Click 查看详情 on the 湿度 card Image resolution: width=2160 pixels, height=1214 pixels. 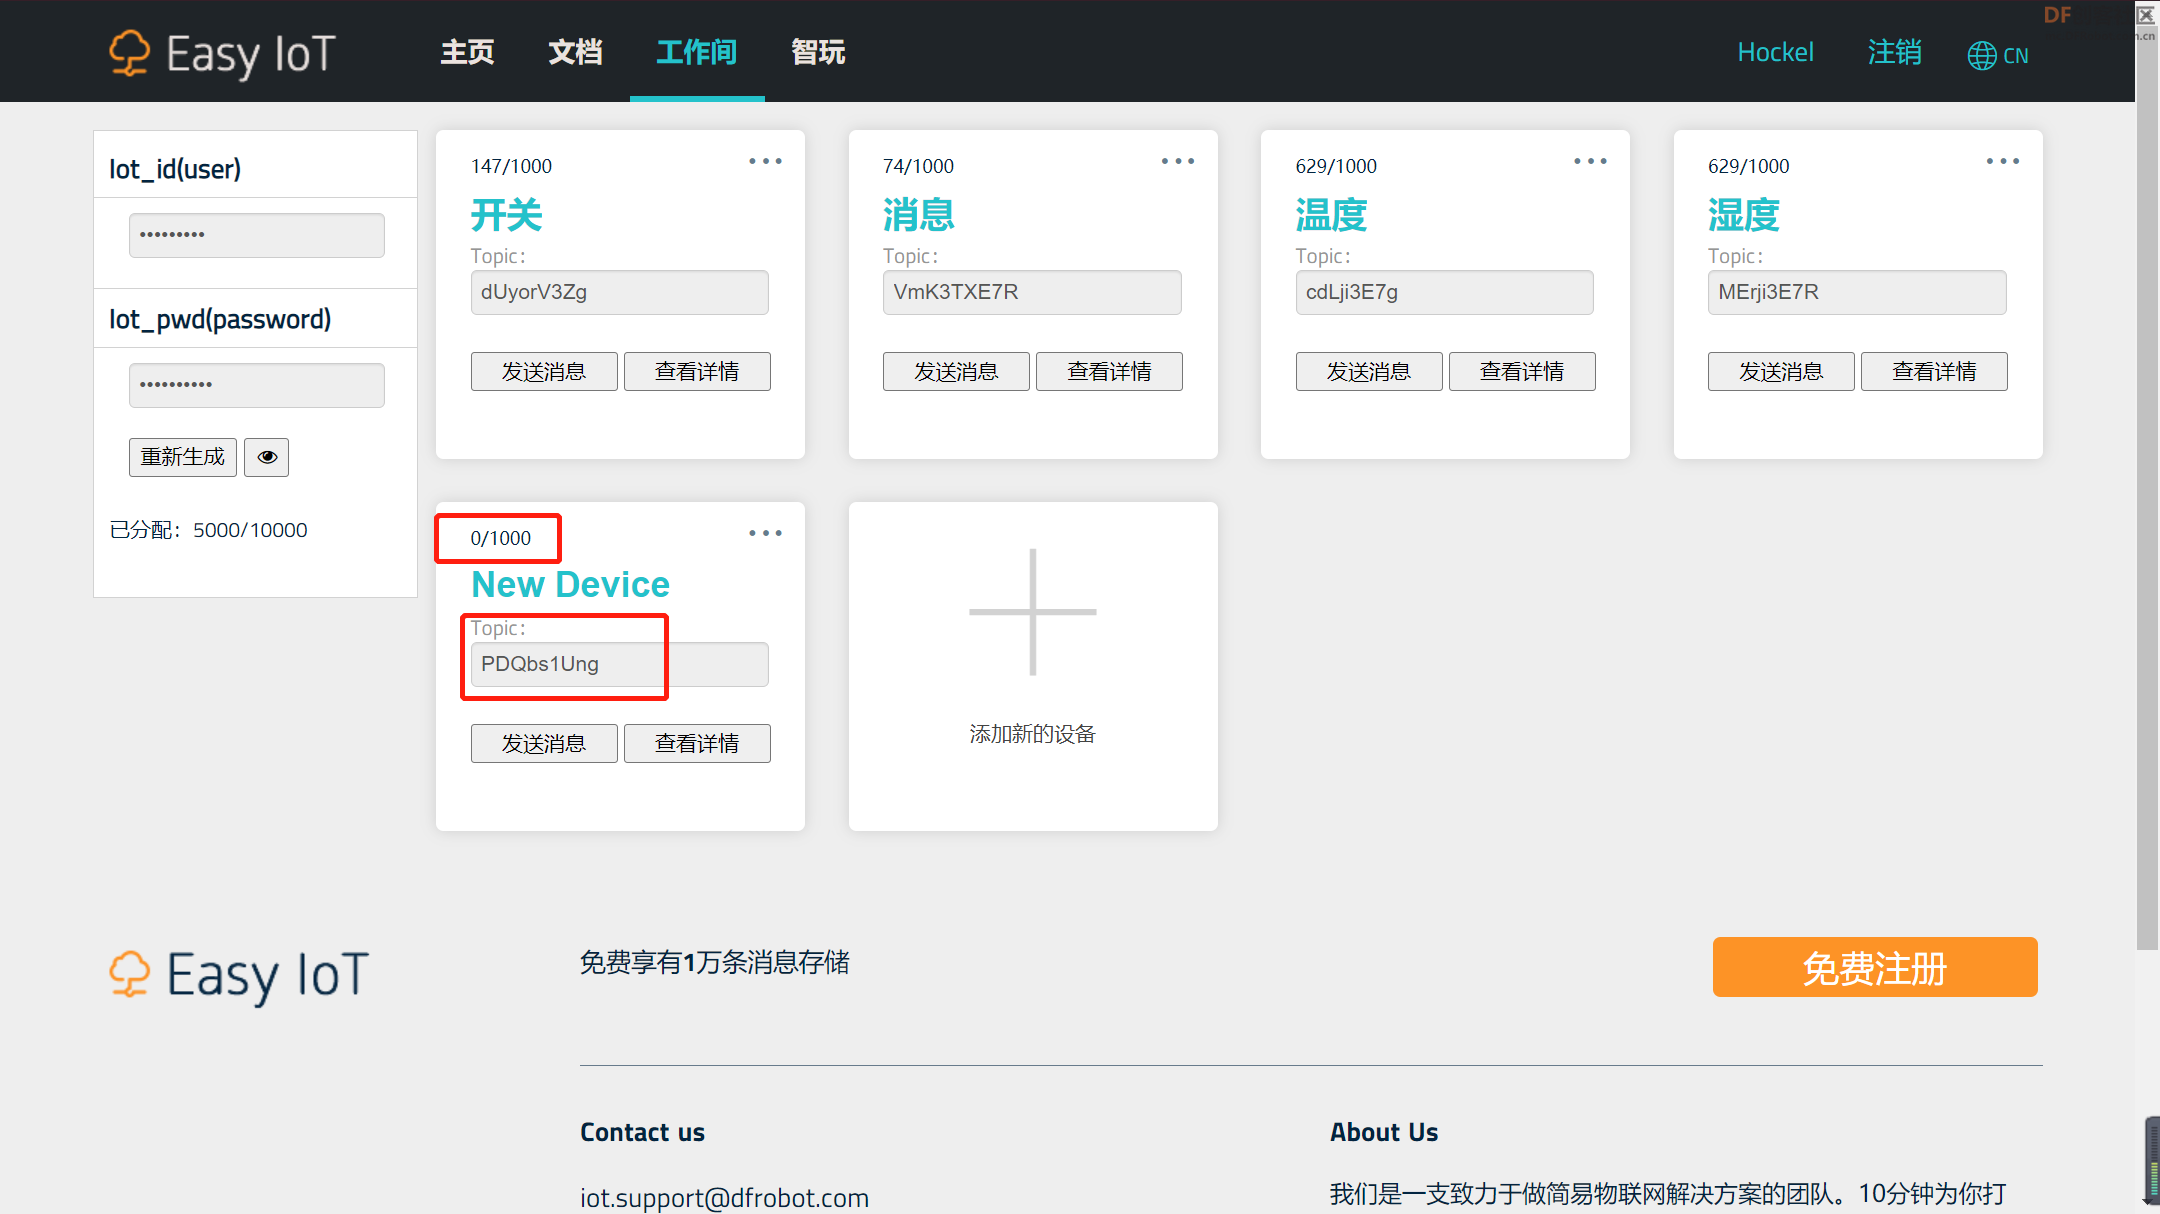(x=1934, y=371)
